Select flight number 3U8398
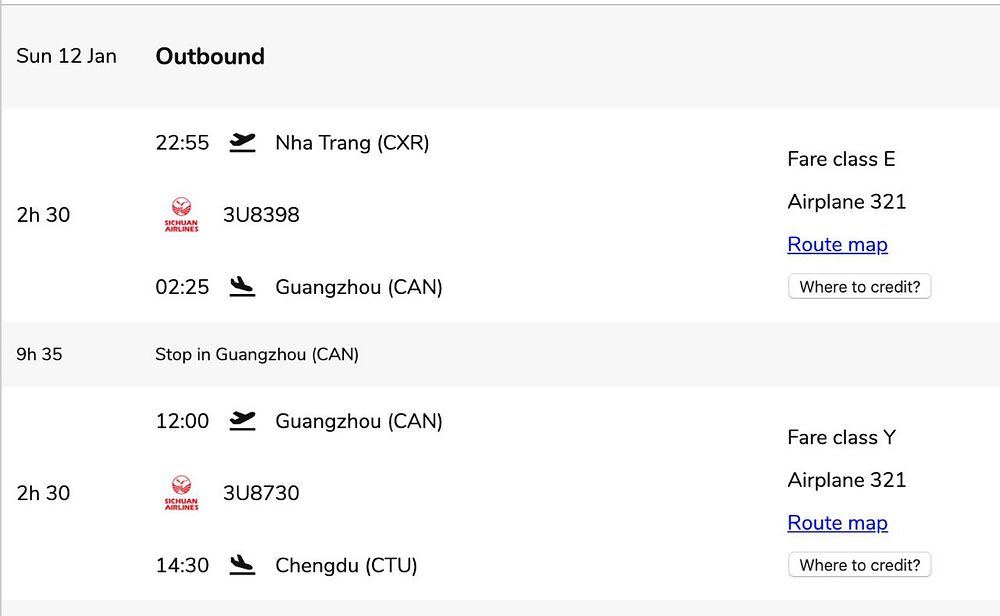 click(261, 215)
